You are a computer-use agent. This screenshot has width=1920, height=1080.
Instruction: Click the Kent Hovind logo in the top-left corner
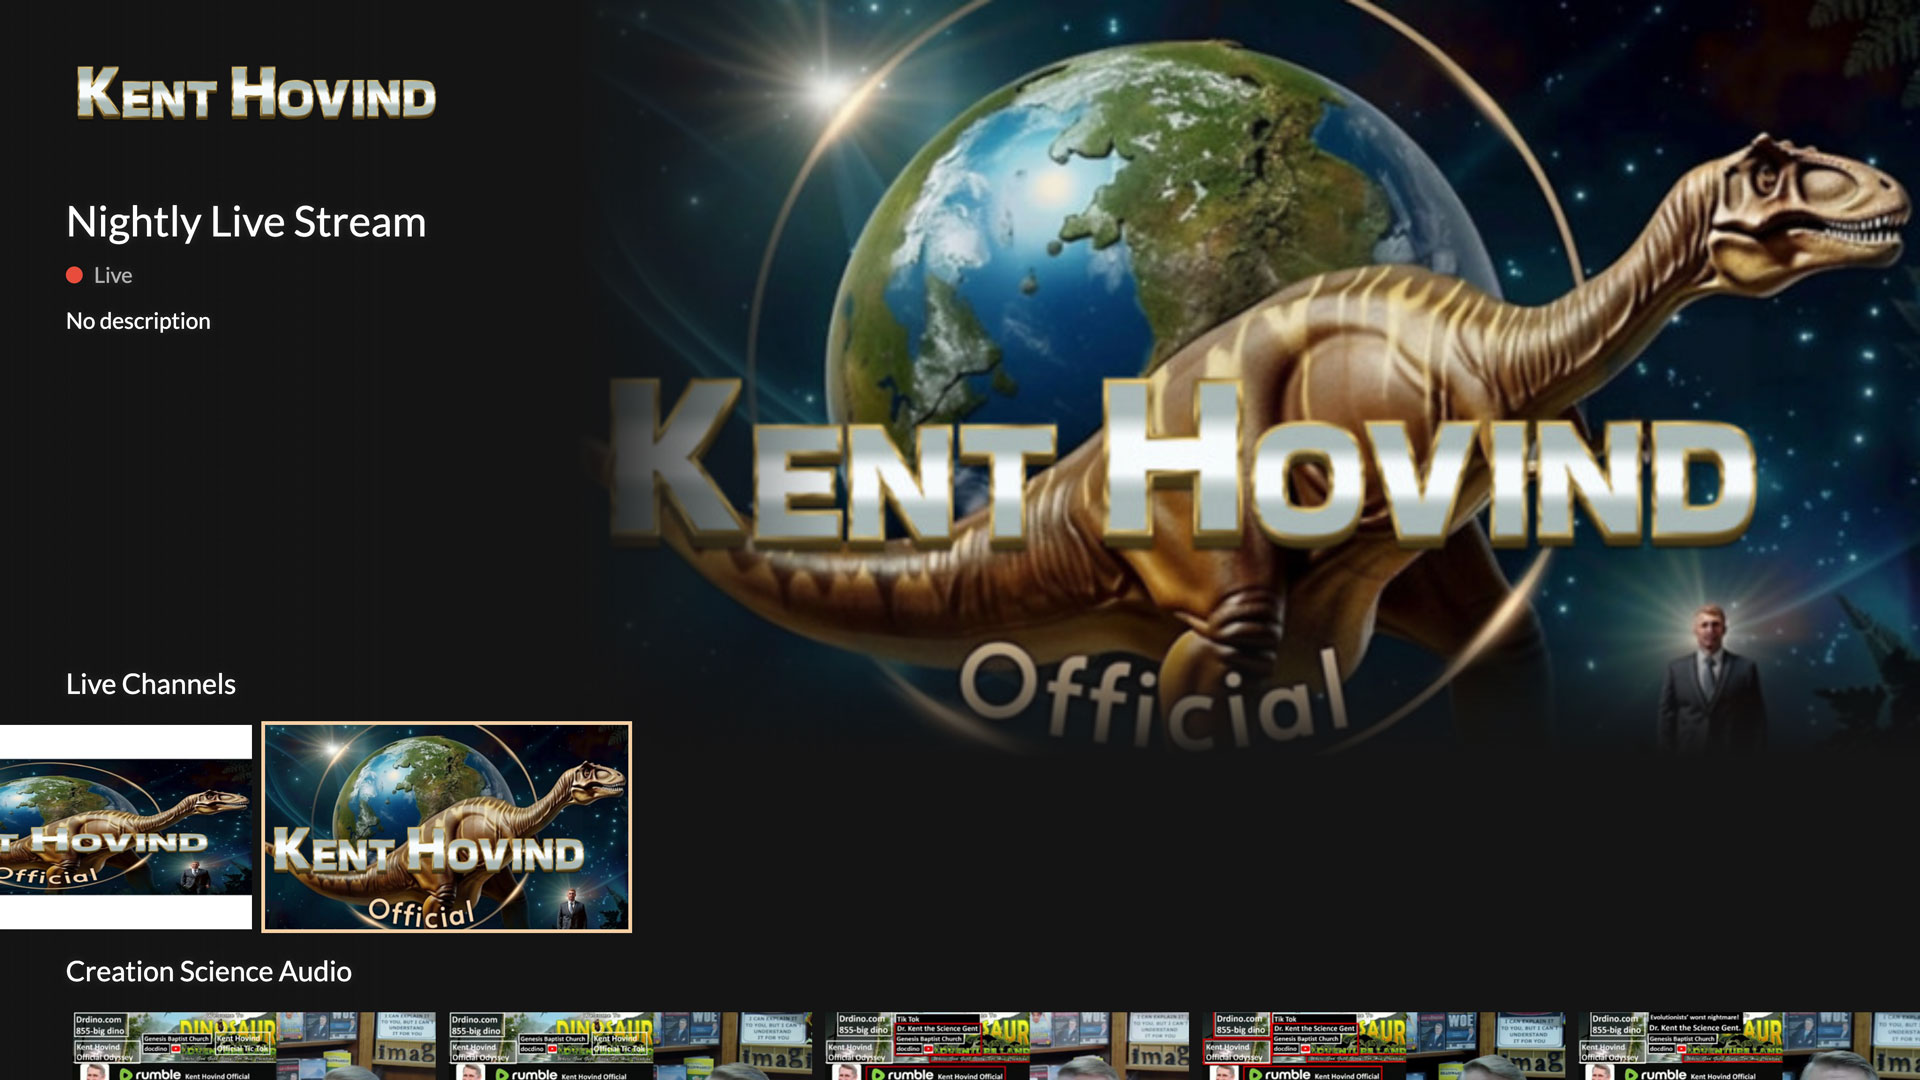tap(256, 95)
